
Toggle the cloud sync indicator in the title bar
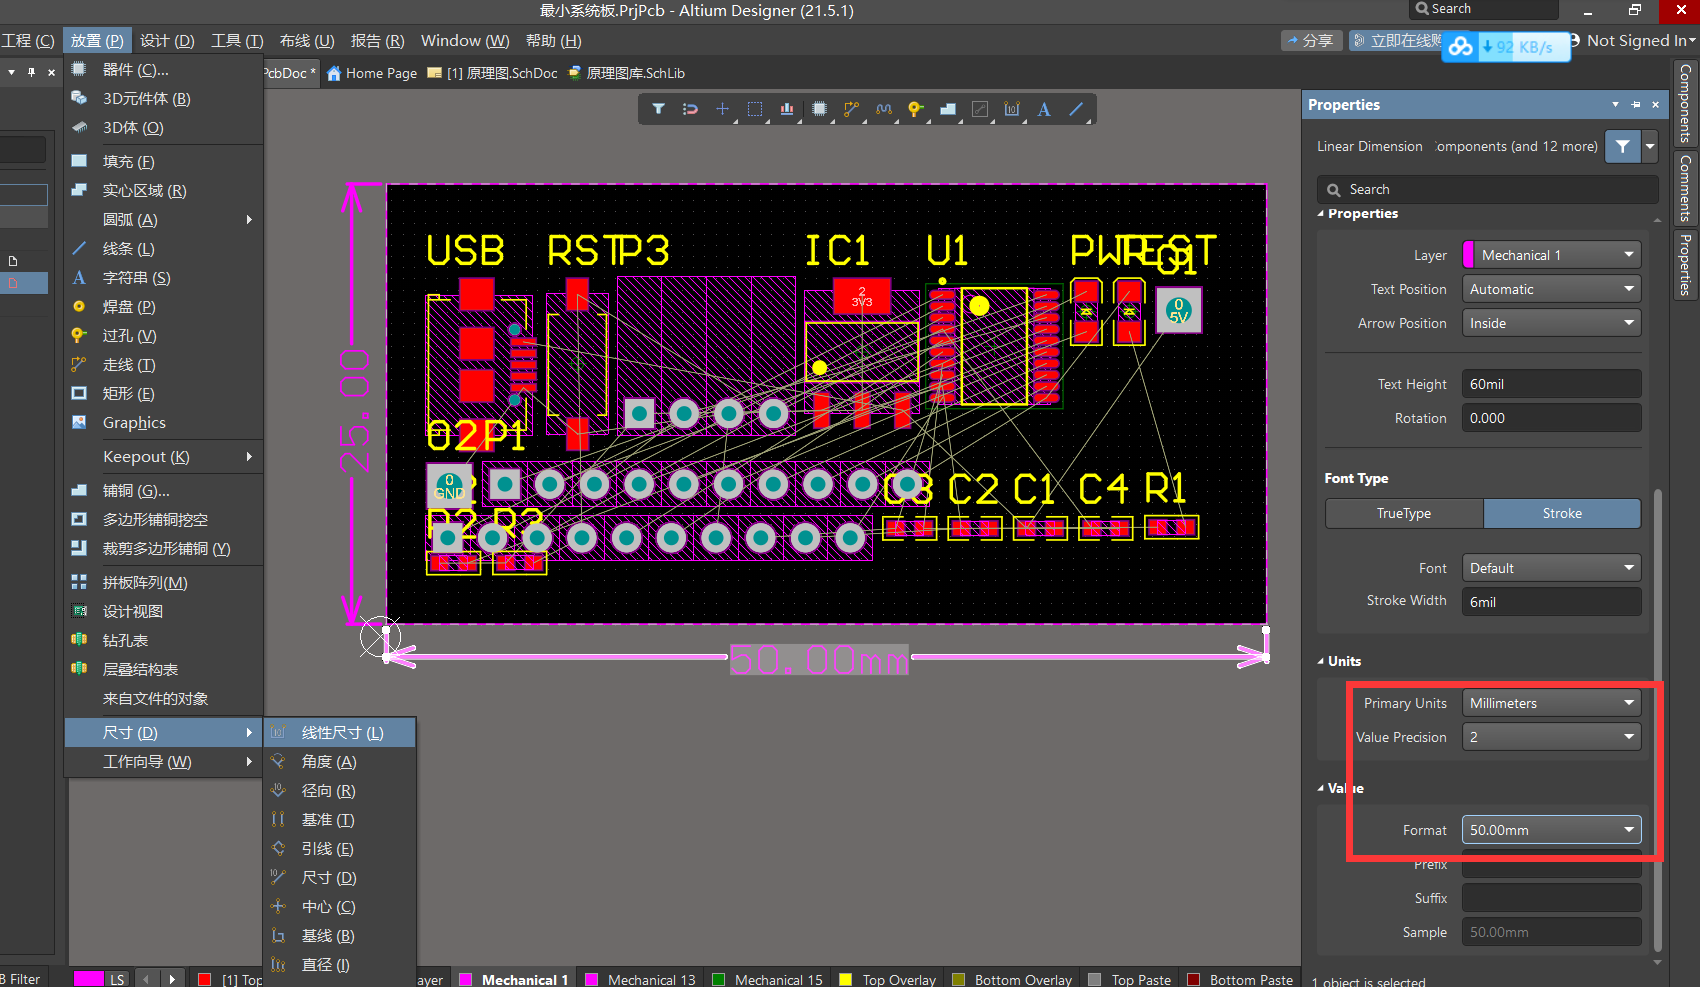pos(1459,46)
